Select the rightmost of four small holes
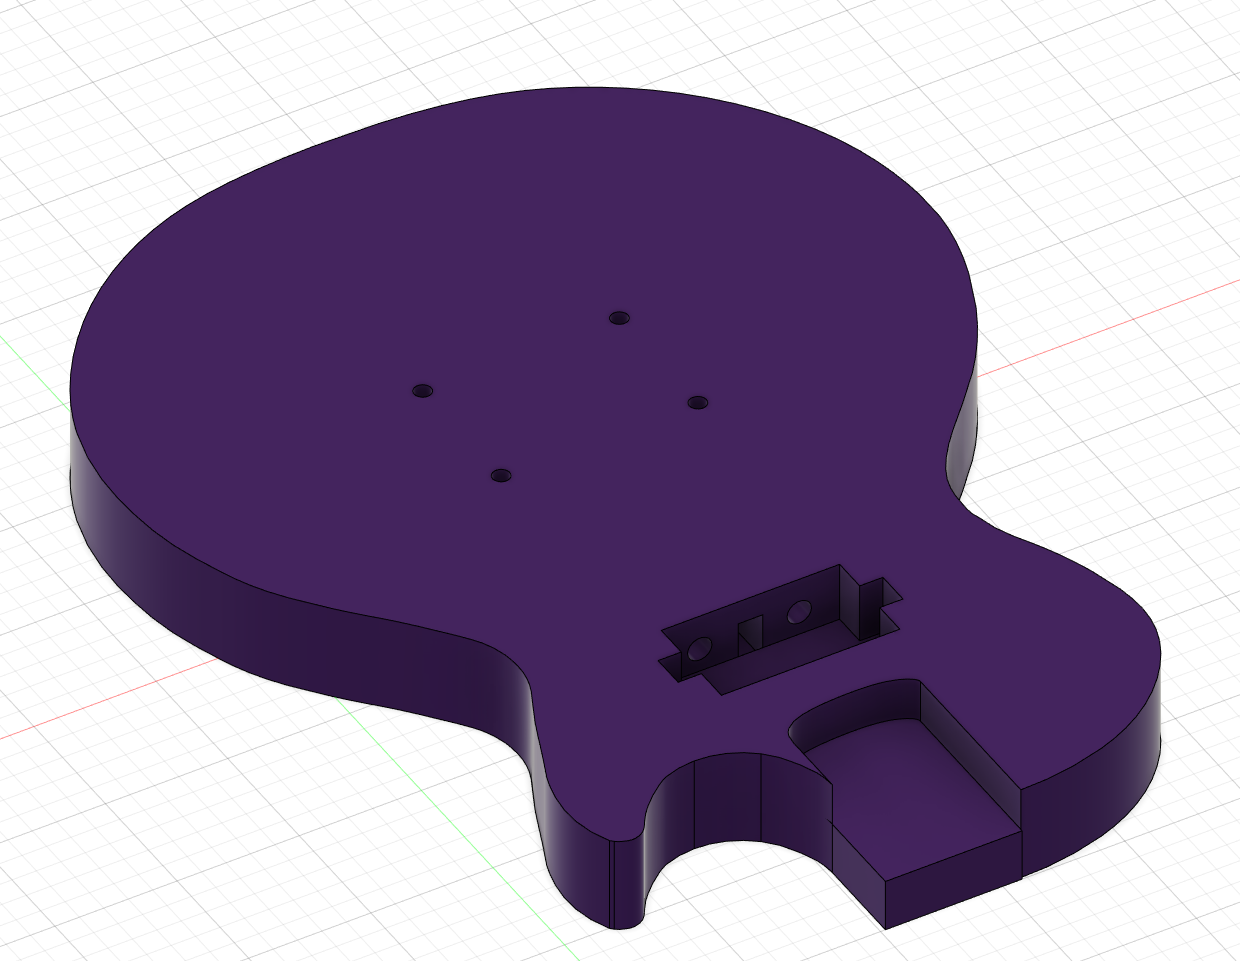Viewport: 1240px width, 961px height. coord(698,402)
